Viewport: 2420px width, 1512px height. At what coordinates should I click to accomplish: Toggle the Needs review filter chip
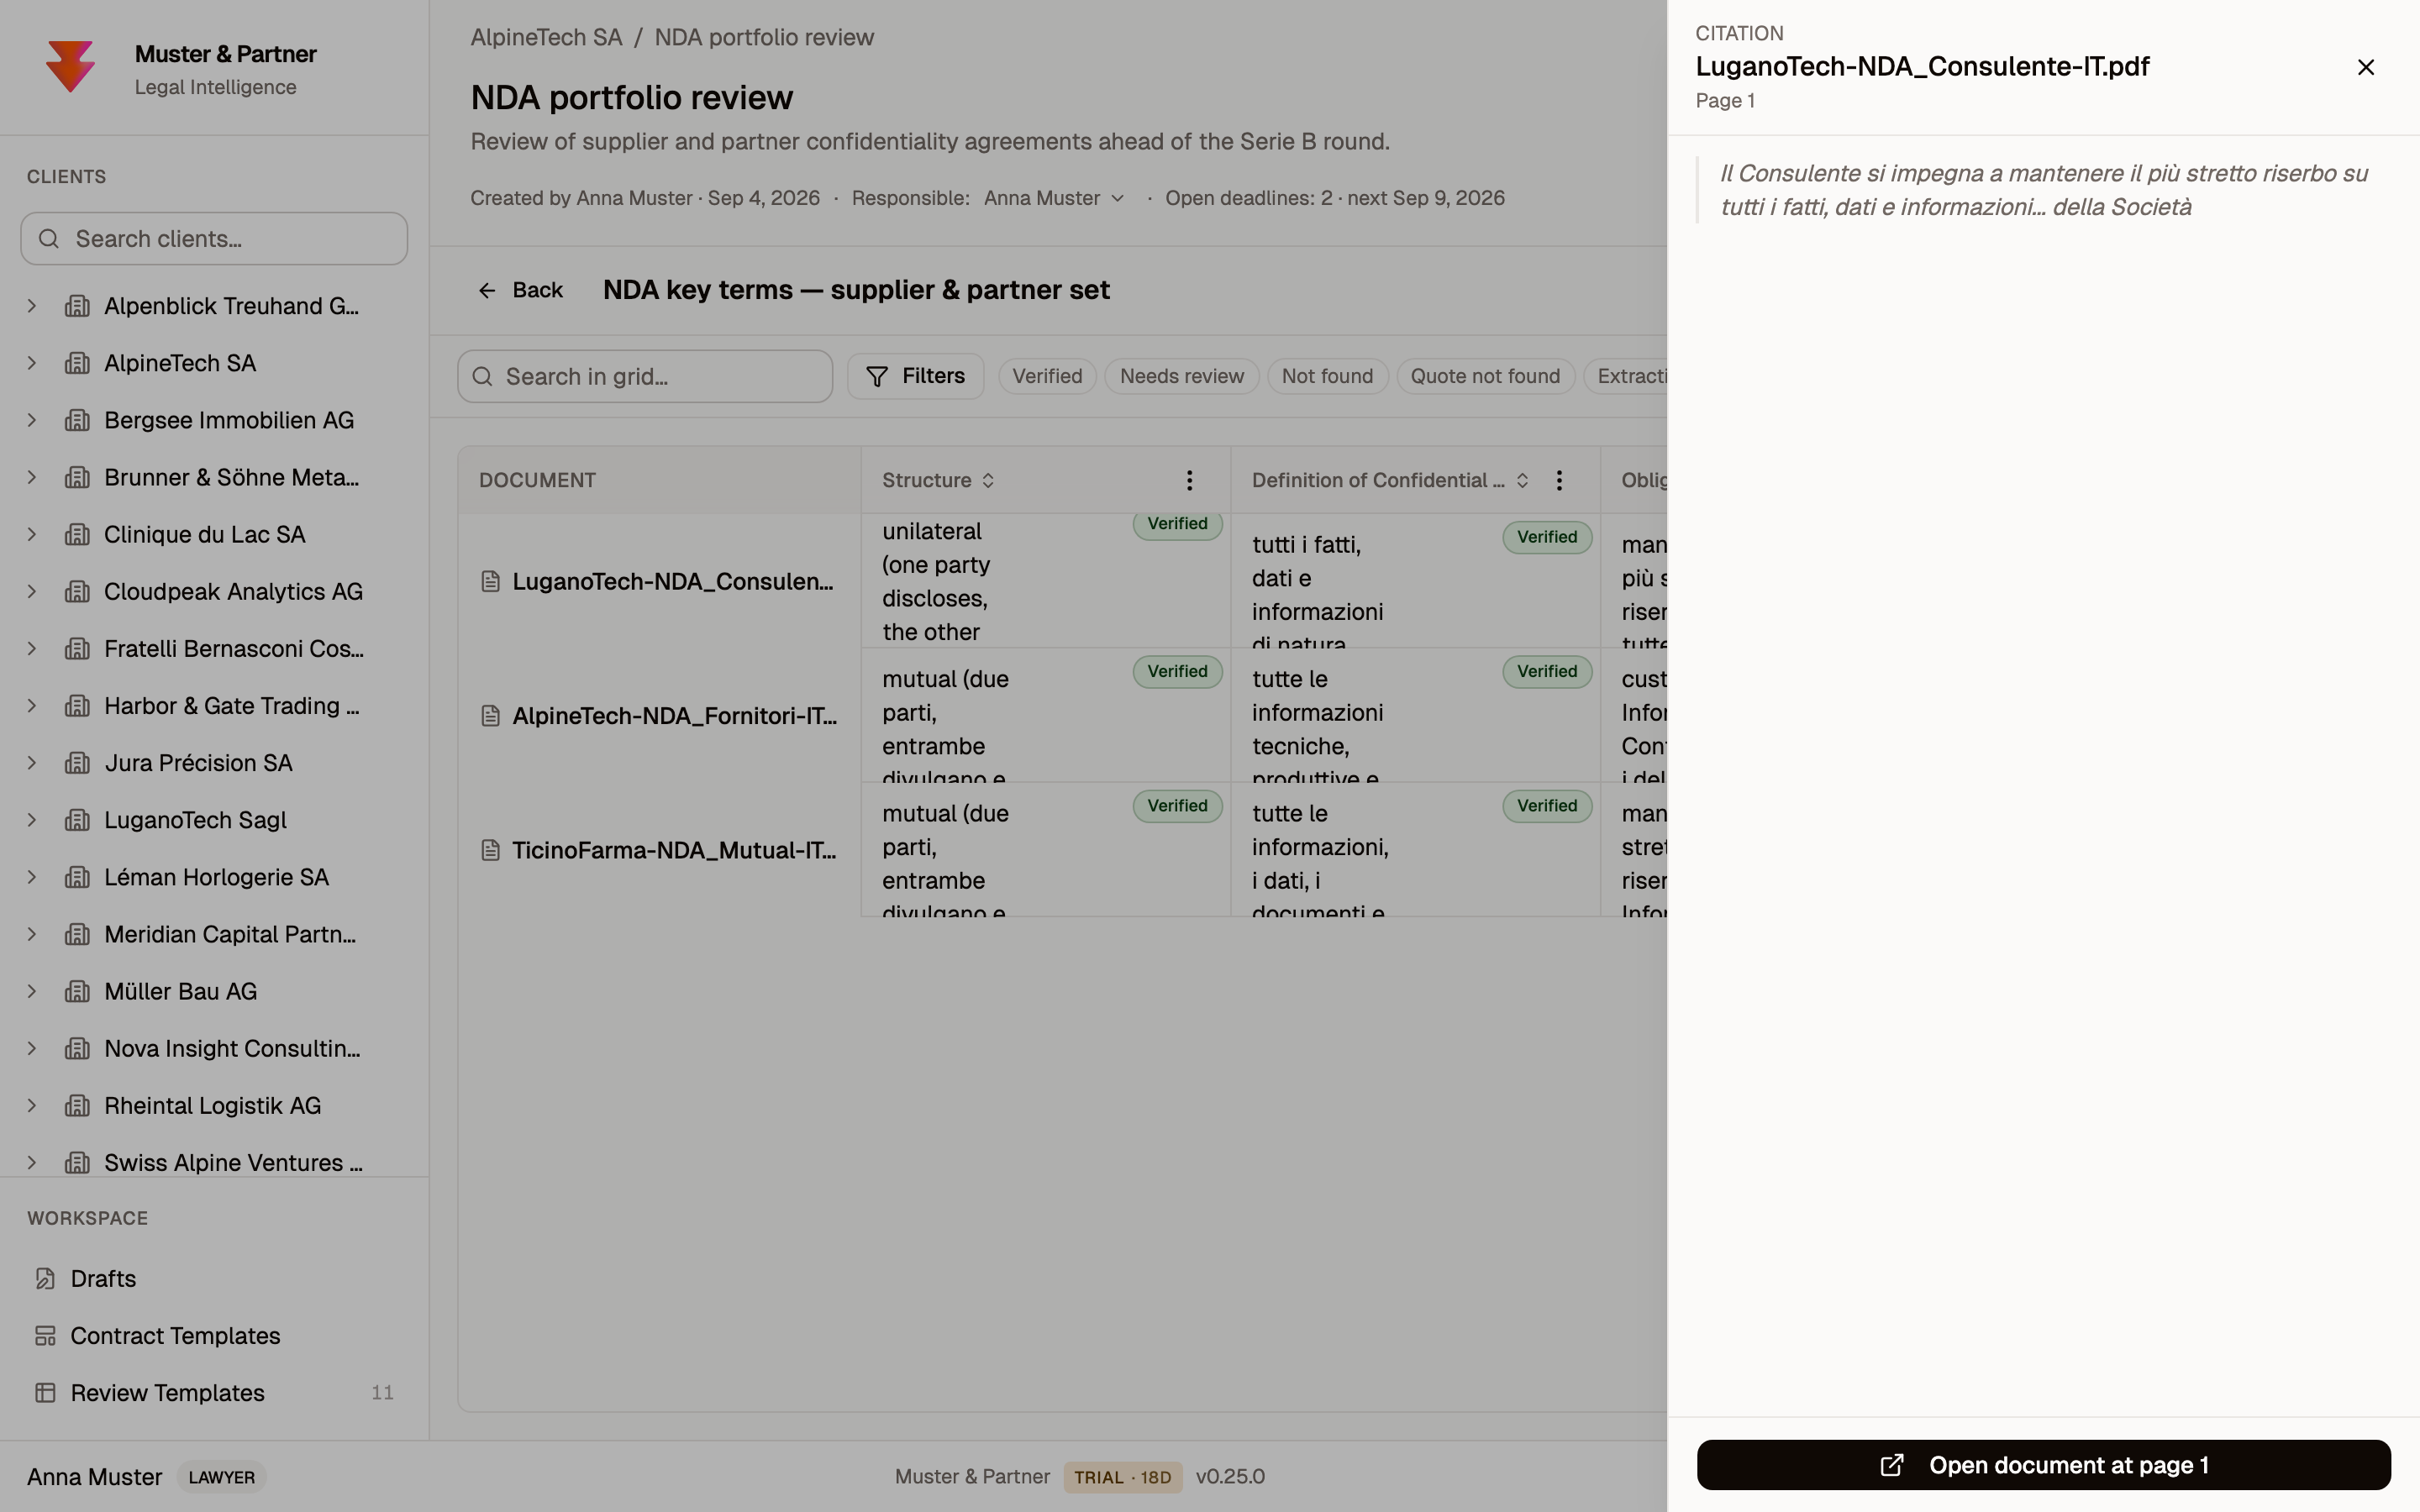pyautogui.click(x=1181, y=376)
